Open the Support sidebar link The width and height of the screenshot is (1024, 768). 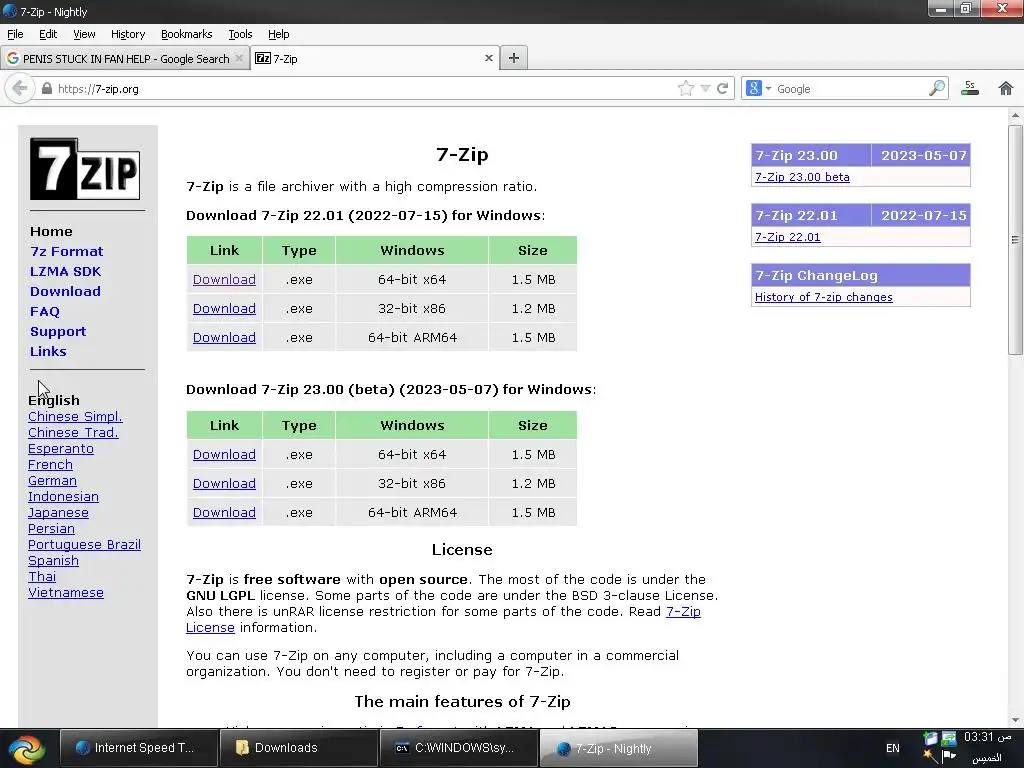(x=58, y=332)
